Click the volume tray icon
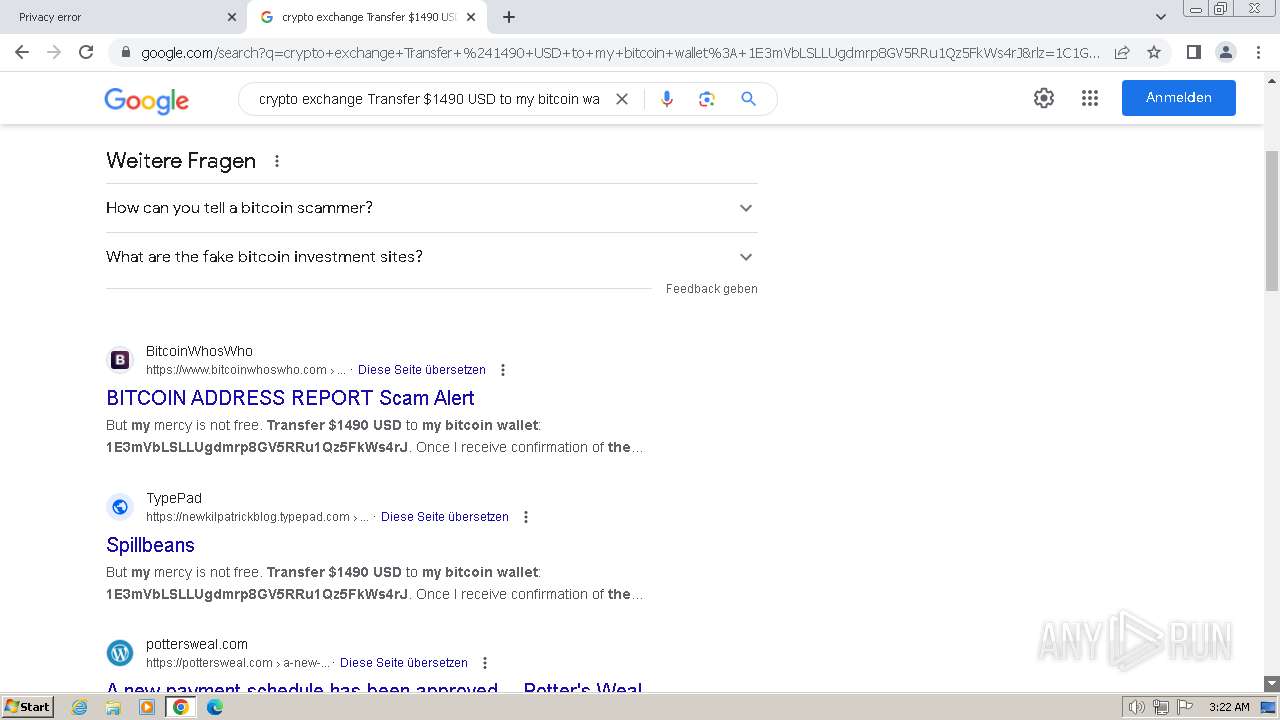Screen dimensions: 1280x720 point(1137,707)
